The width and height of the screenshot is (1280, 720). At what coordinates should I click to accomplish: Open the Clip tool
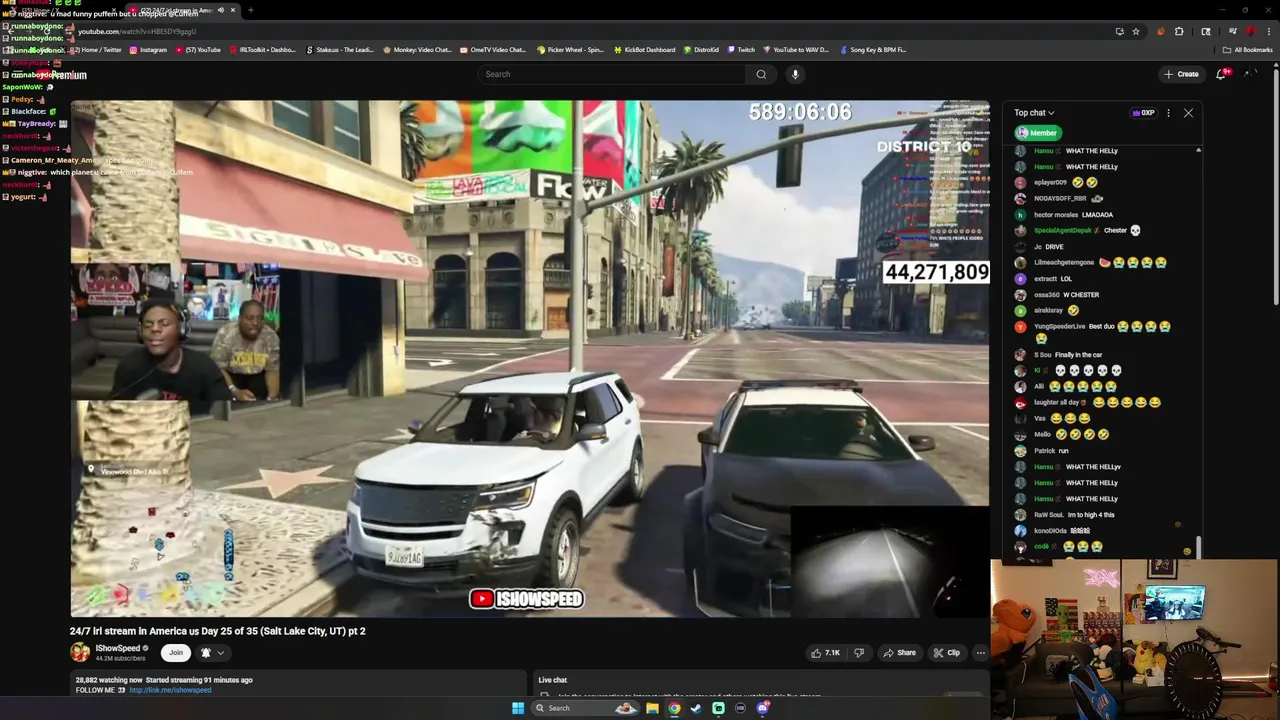pyautogui.click(x=946, y=653)
